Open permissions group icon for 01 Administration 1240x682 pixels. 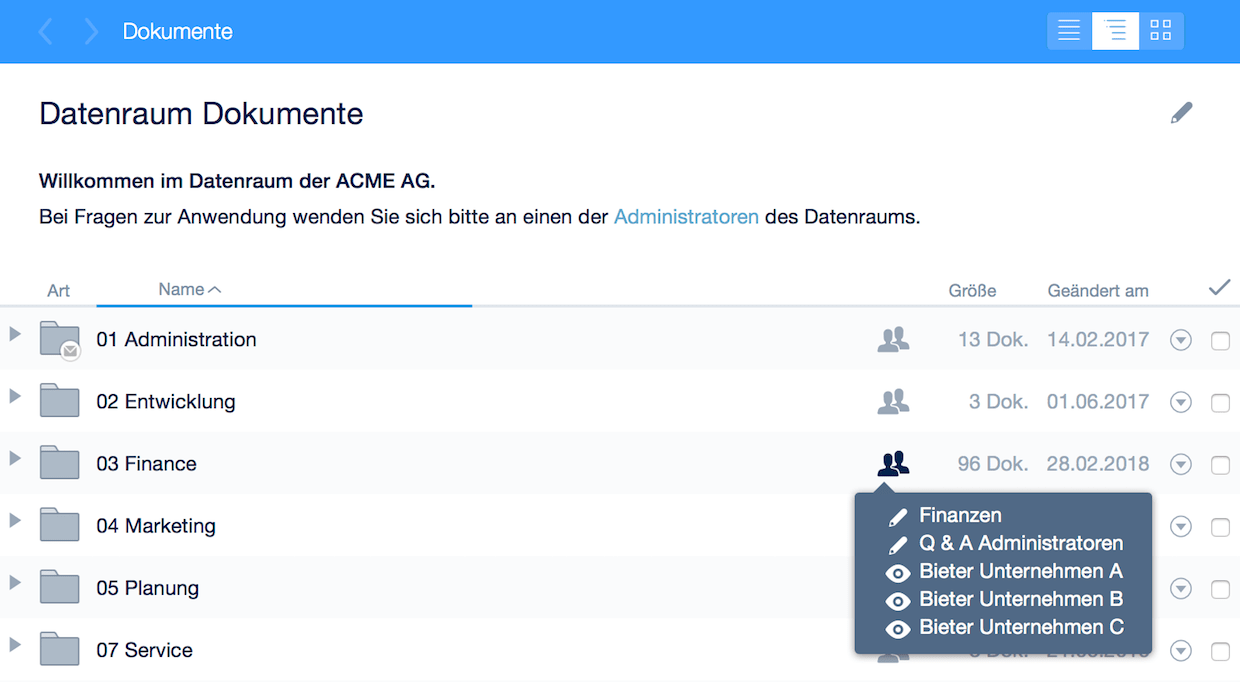click(x=893, y=340)
